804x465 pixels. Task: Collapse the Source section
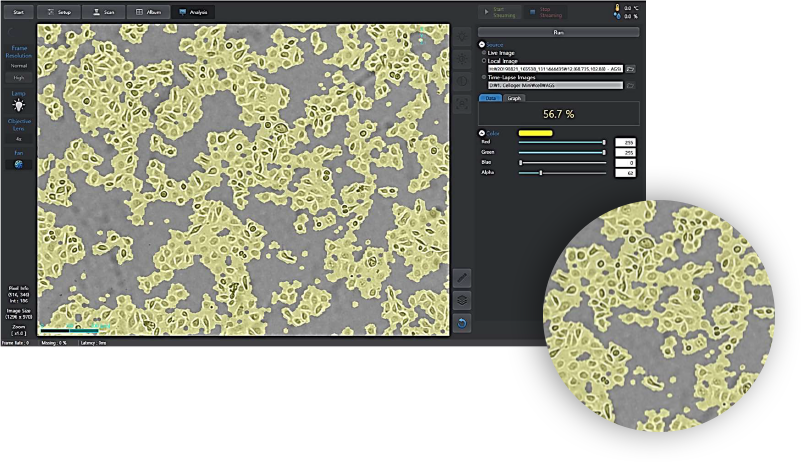(481, 45)
